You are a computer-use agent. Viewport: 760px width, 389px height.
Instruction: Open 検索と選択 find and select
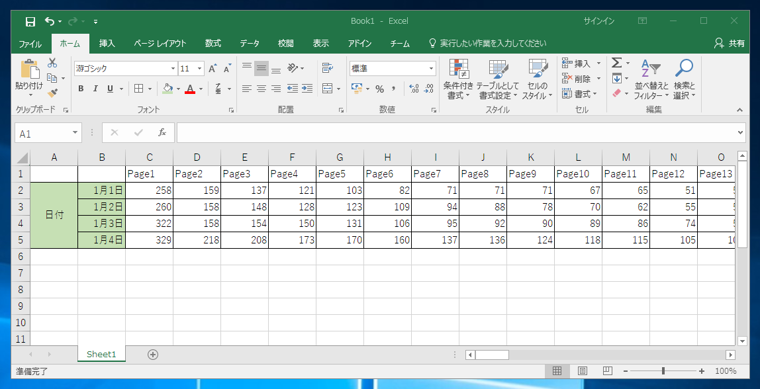[x=684, y=80]
